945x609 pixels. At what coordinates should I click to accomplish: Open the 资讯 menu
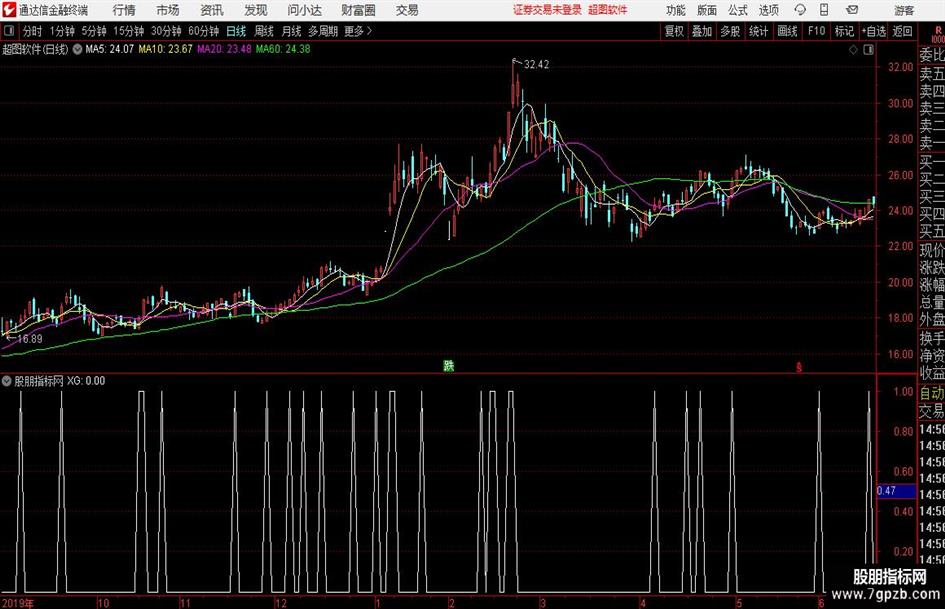click(212, 10)
